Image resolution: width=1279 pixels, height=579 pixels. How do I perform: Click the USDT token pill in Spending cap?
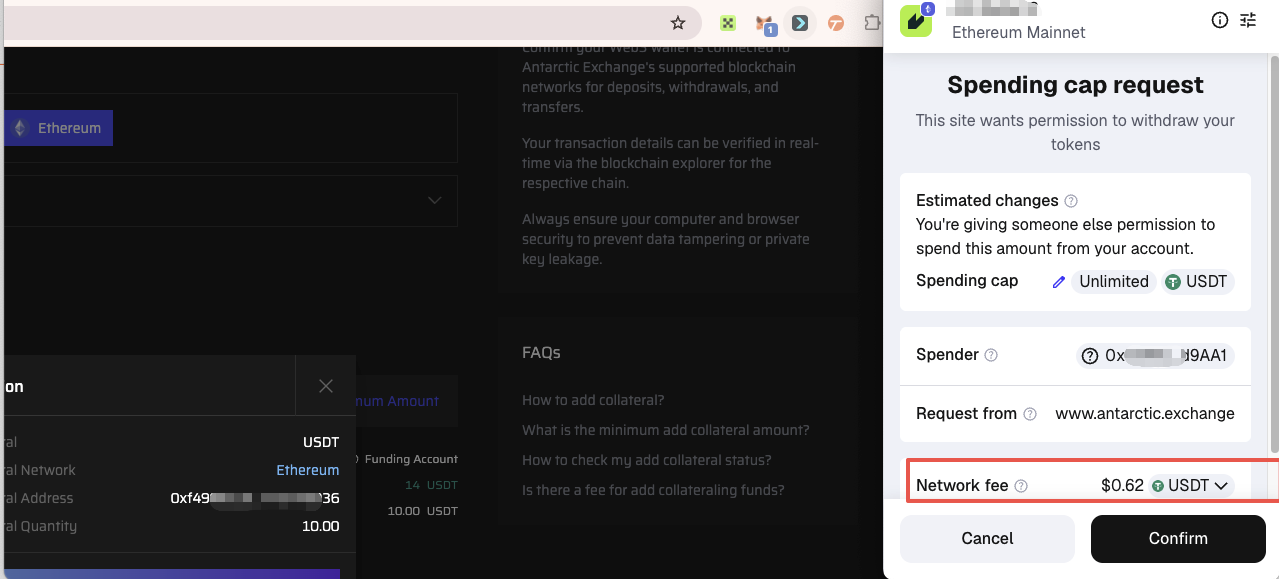pos(1197,282)
